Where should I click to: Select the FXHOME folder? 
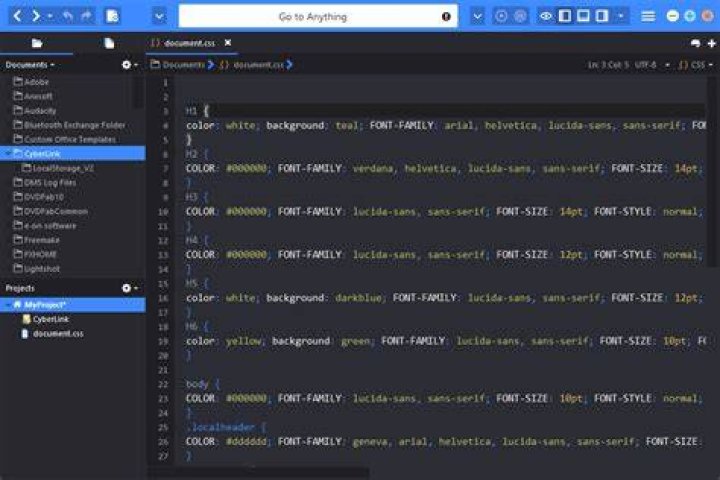(x=35, y=254)
